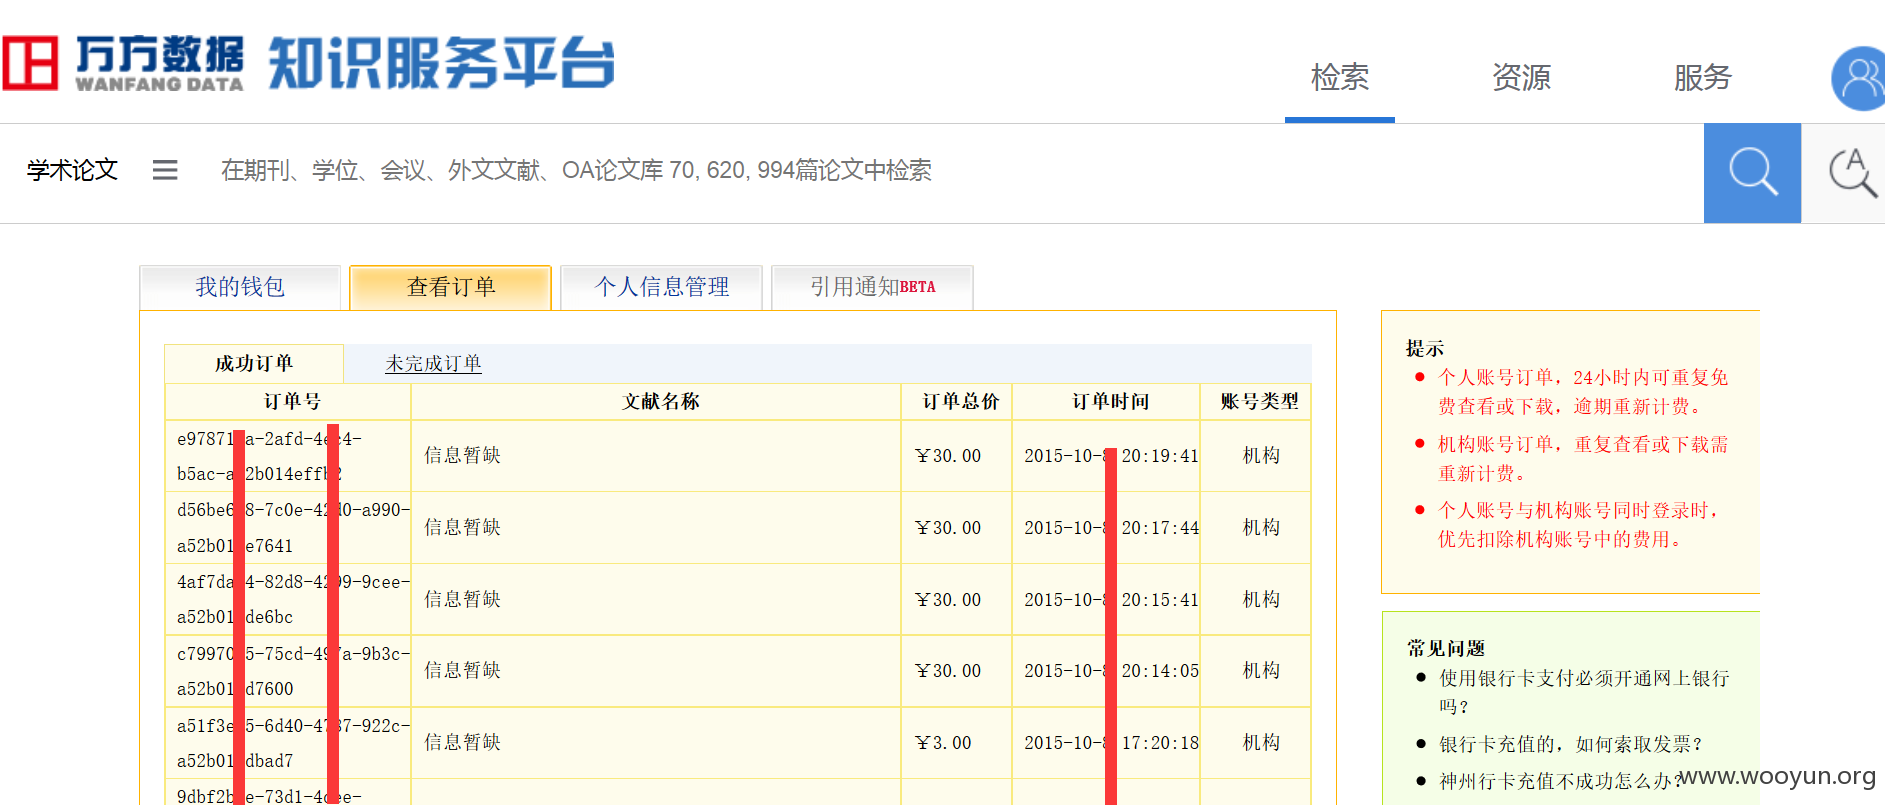Select the 查看订单 tab
Image resolution: width=1885 pixels, height=805 pixels.
click(451, 287)
